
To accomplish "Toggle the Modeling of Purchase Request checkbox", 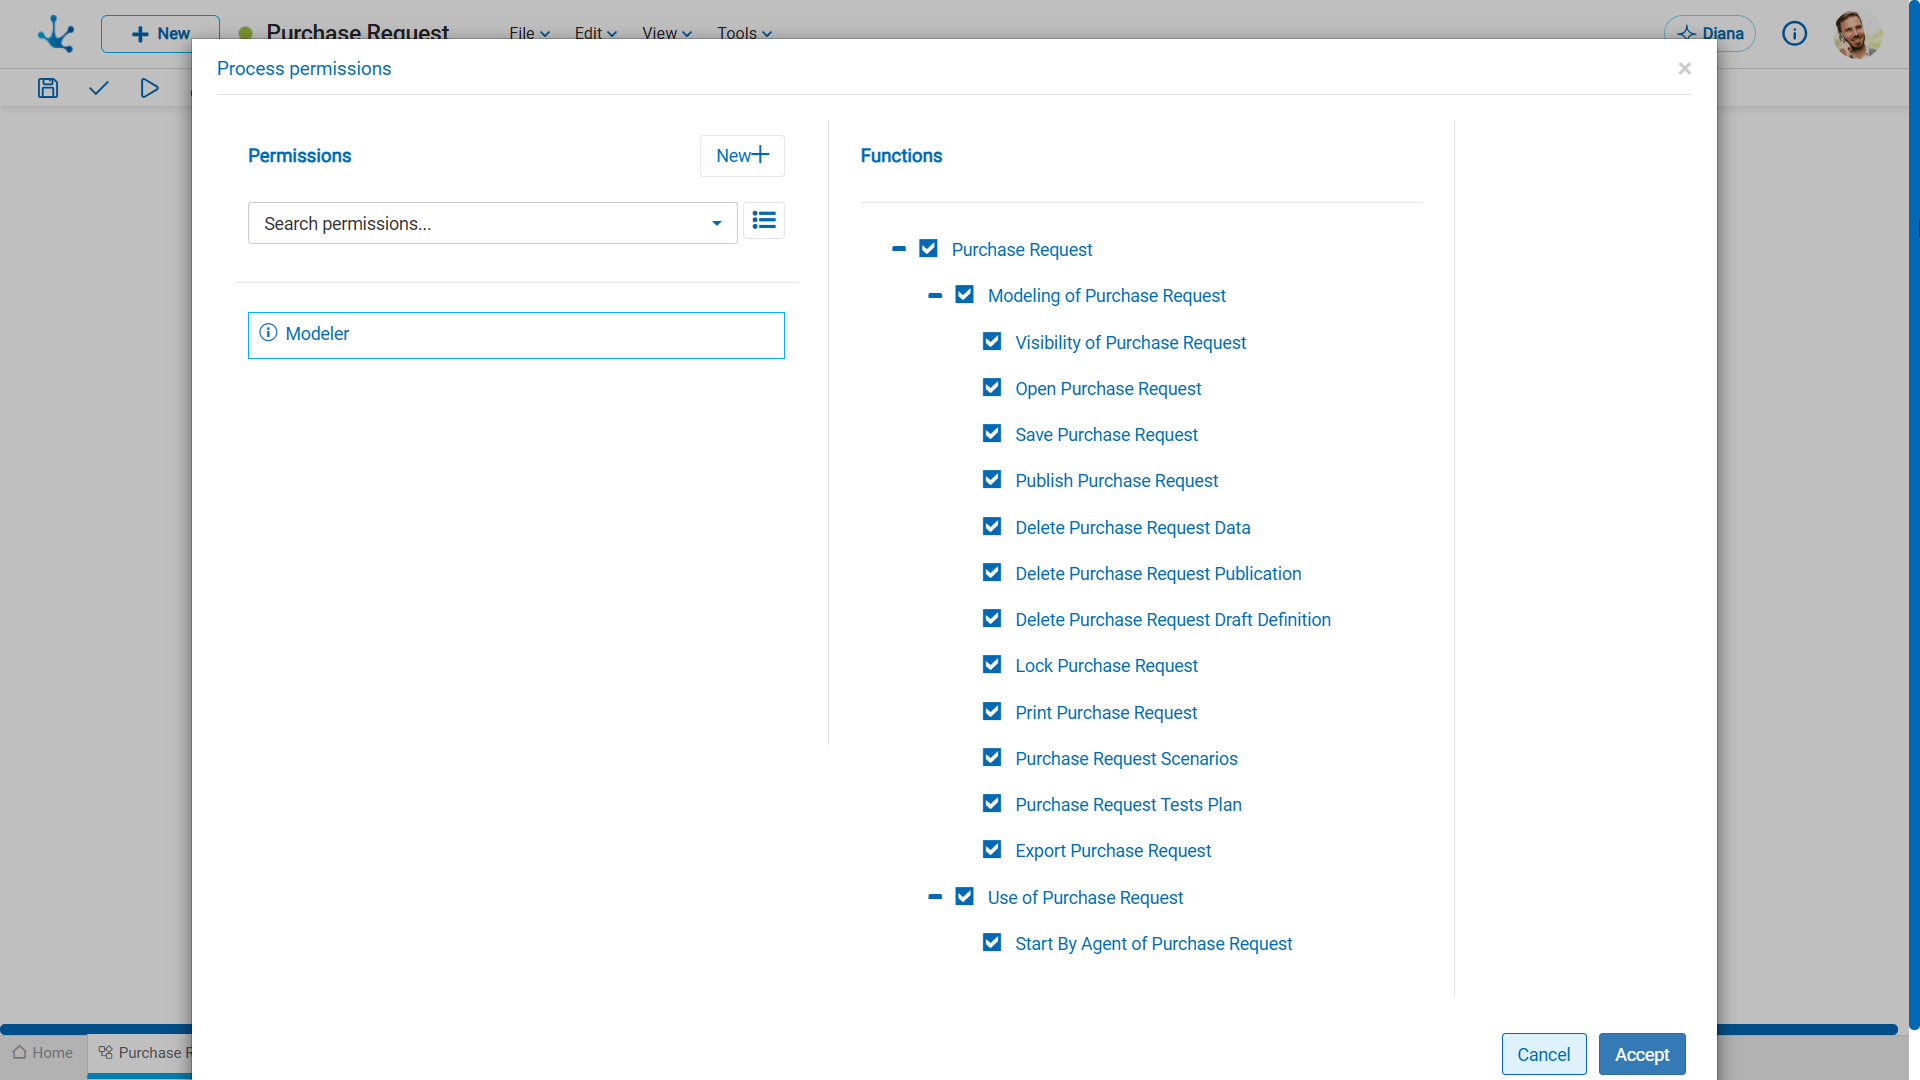I will tap(964, 294).
